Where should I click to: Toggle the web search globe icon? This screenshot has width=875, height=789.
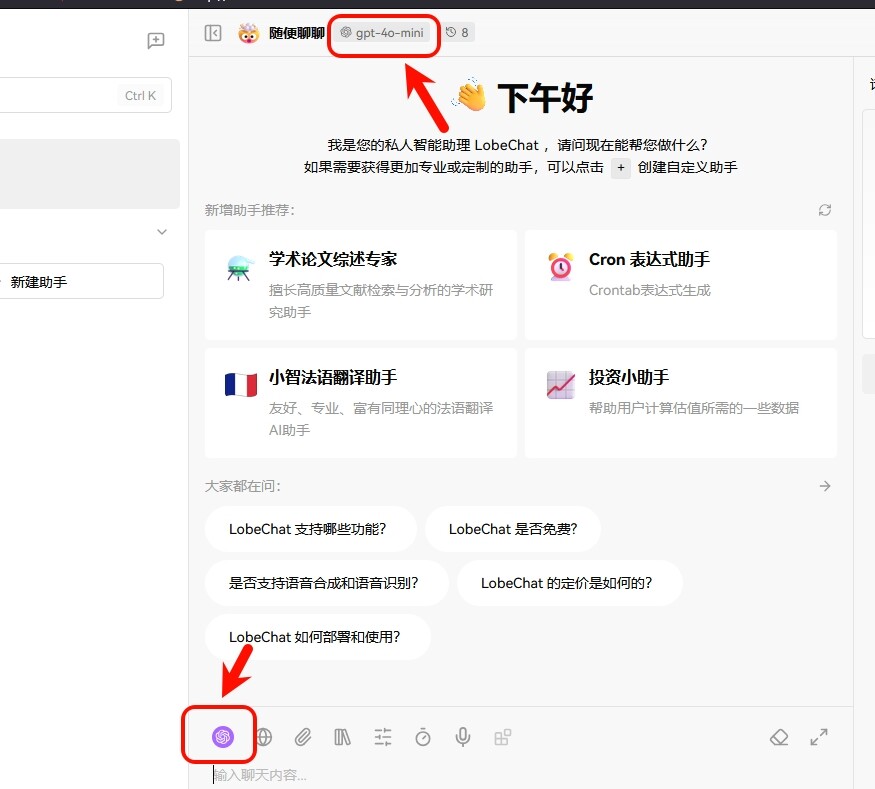(x=264, y=737)
